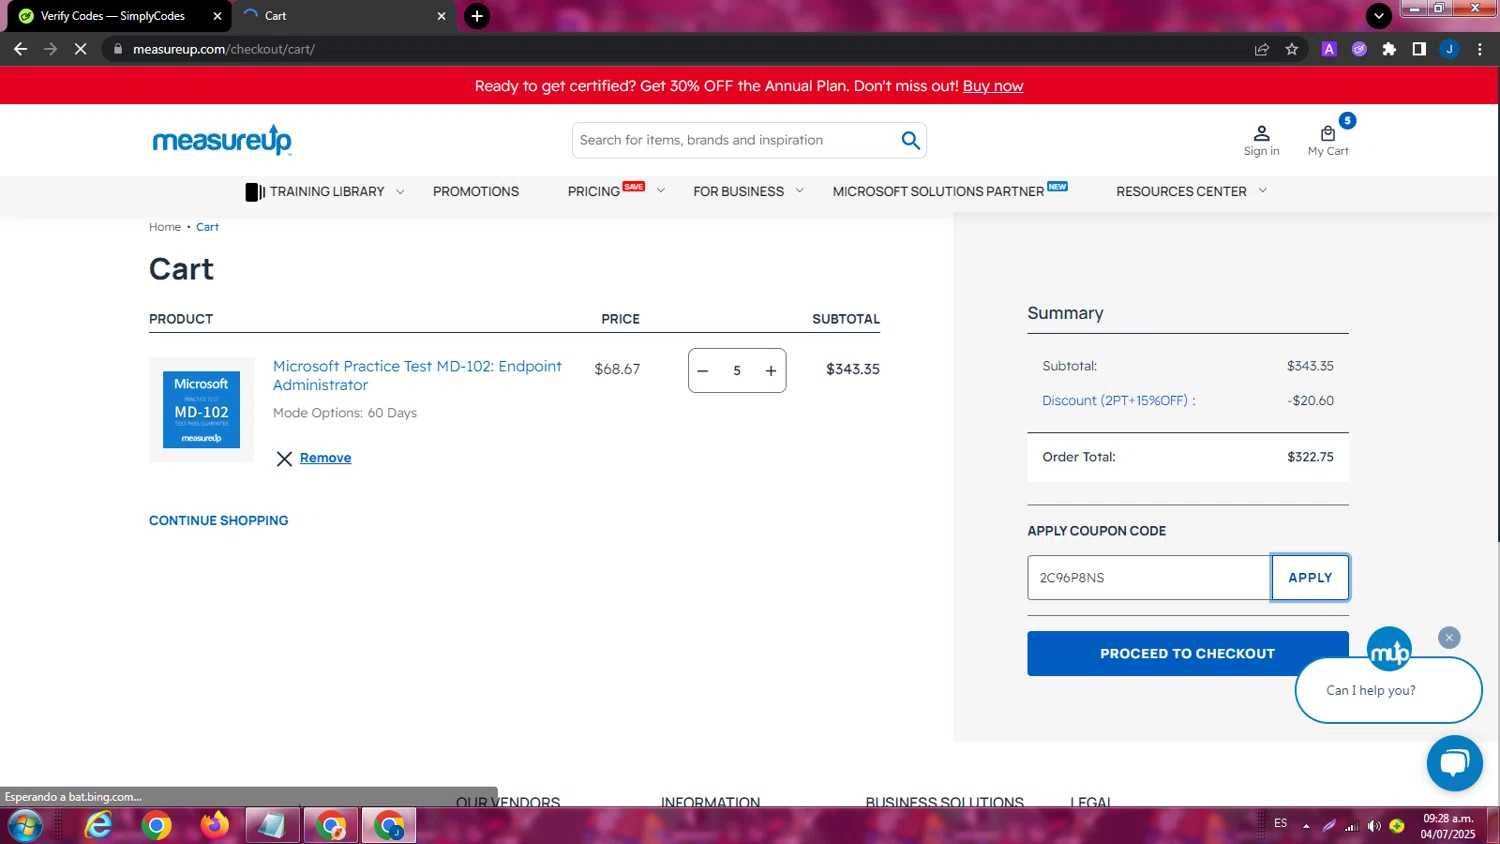Viewport: 1500px width, 844px height.
Task: Expand the Resources Center dropdown
Action: tap(1191, 192)
